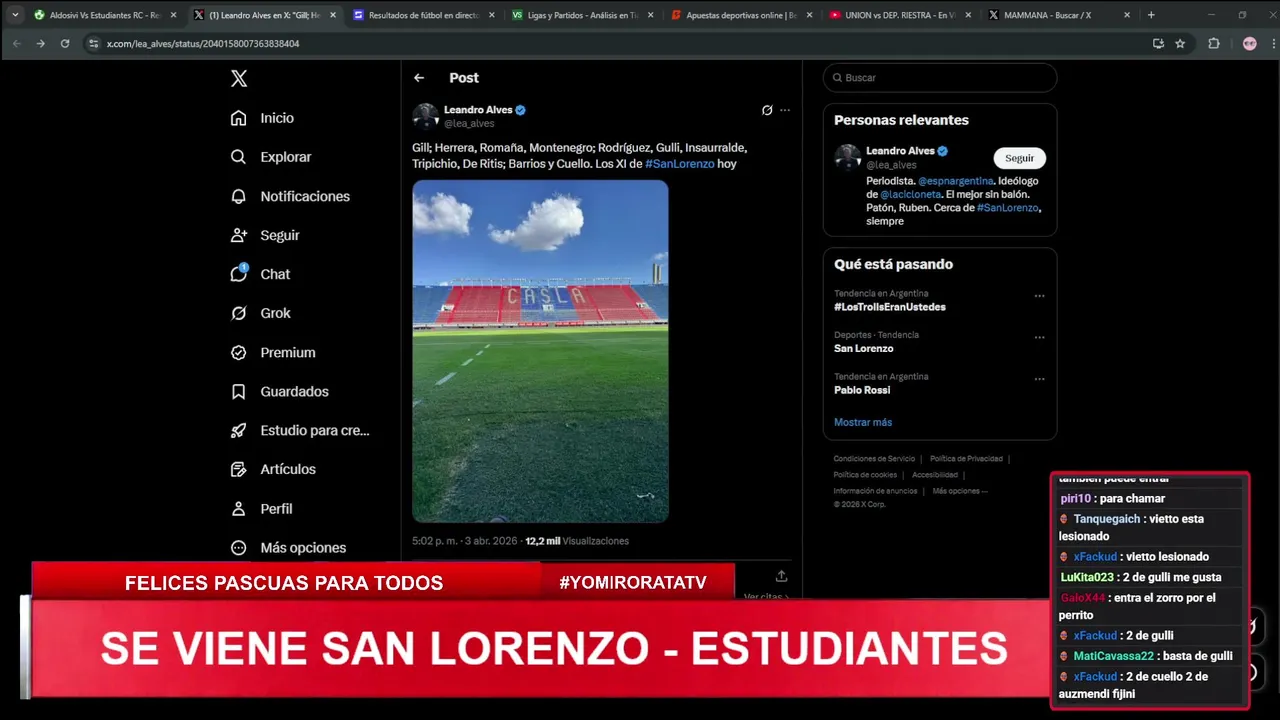Switch to Resultados de fútbol en directo tab
The image size is (1280, 720).
pos(424,15)
